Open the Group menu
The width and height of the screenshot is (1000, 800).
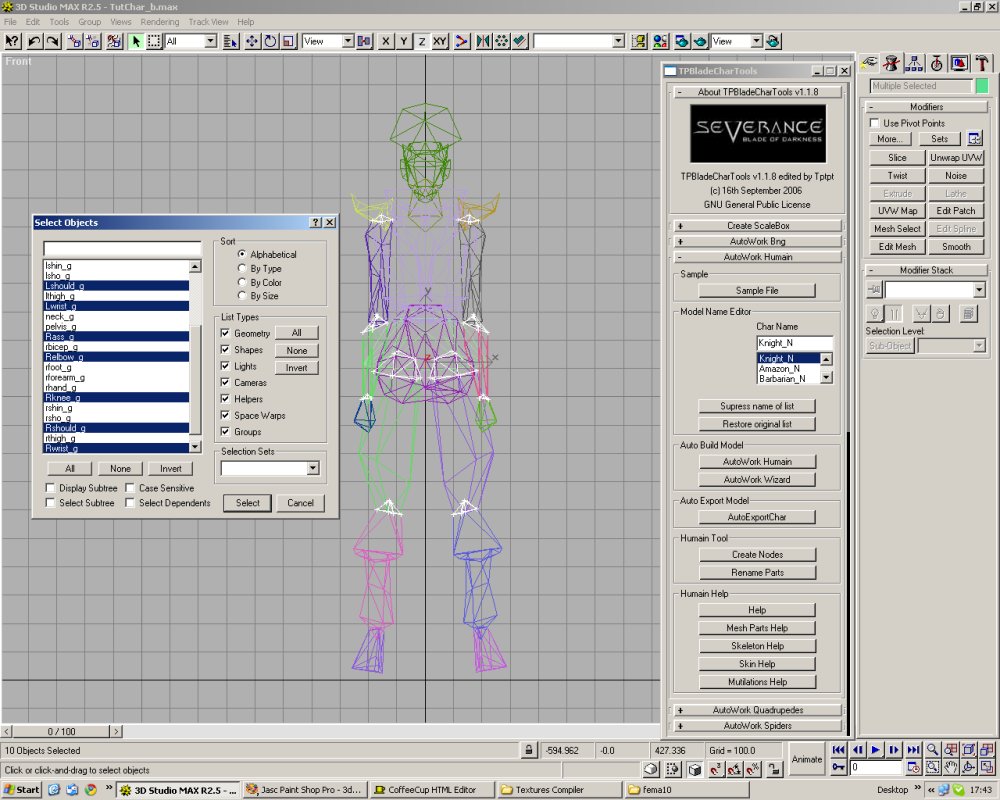pos(89,22)
